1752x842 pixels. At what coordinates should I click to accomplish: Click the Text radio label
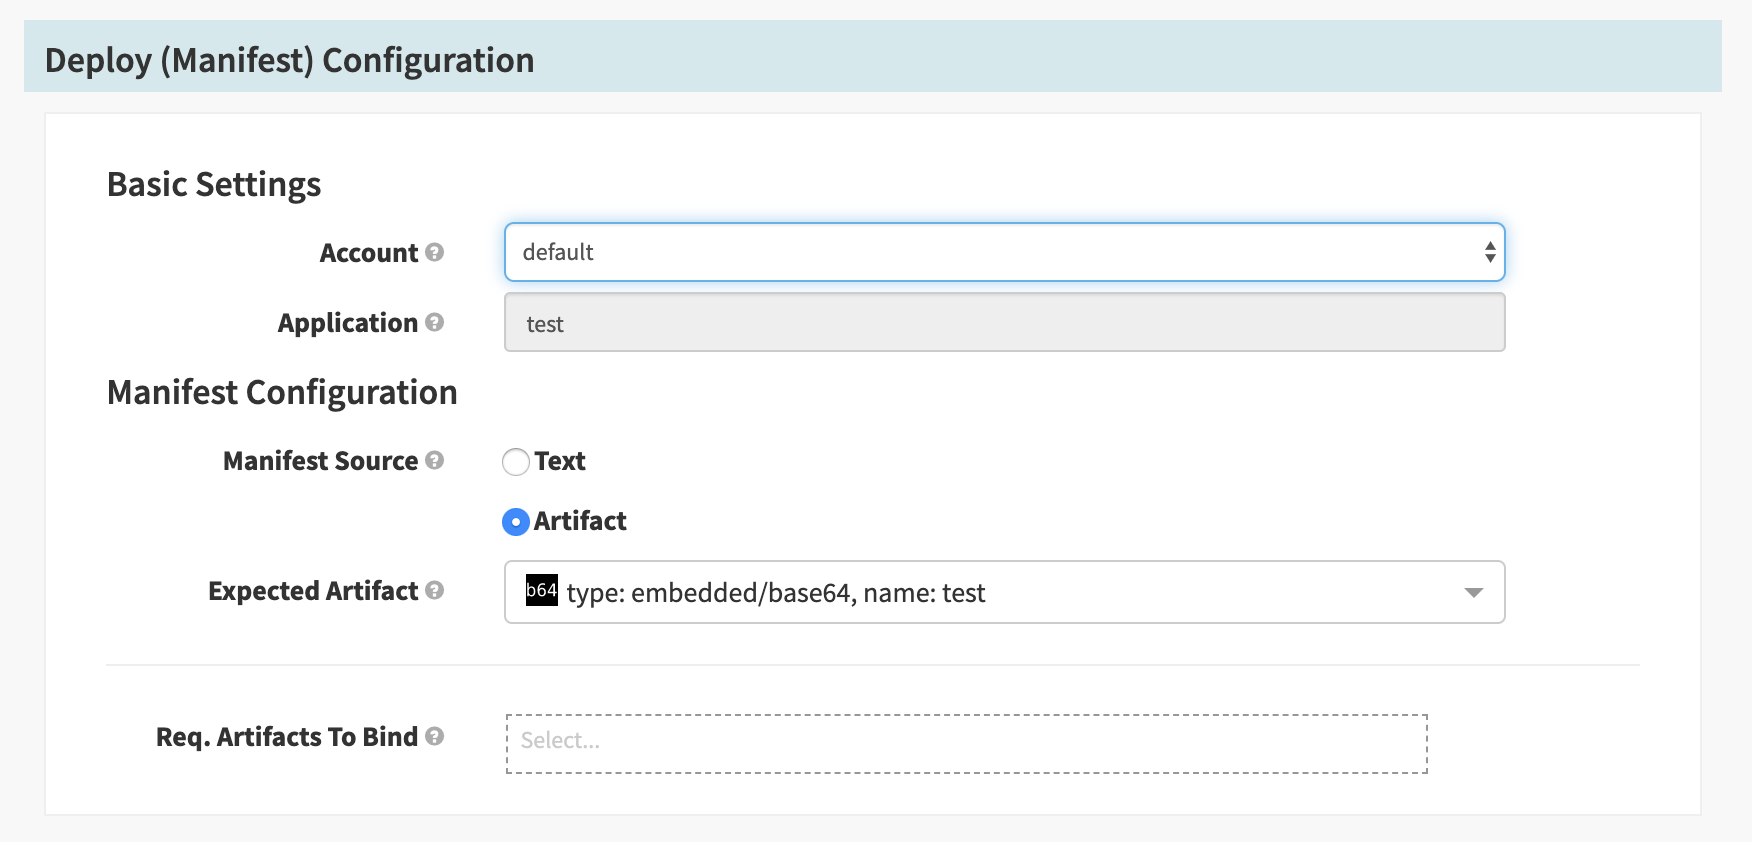(x=560, y=461)
